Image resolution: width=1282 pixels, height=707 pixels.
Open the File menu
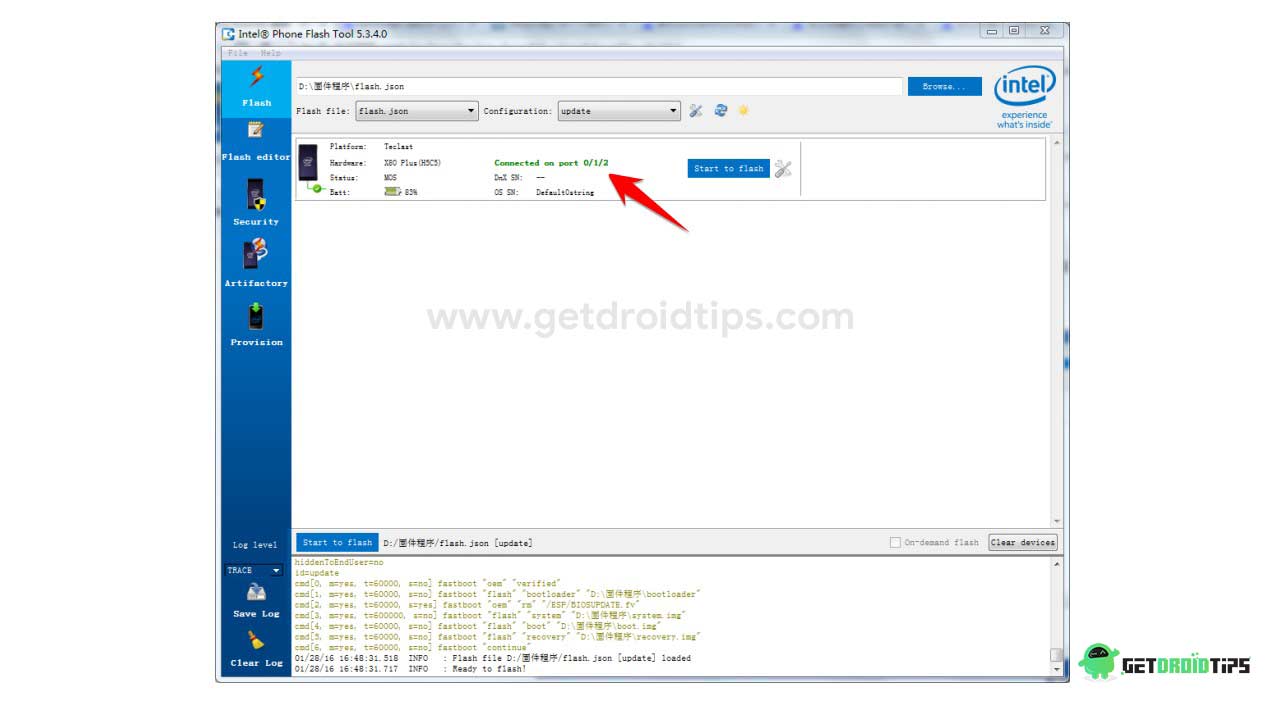tap(238, 53)
